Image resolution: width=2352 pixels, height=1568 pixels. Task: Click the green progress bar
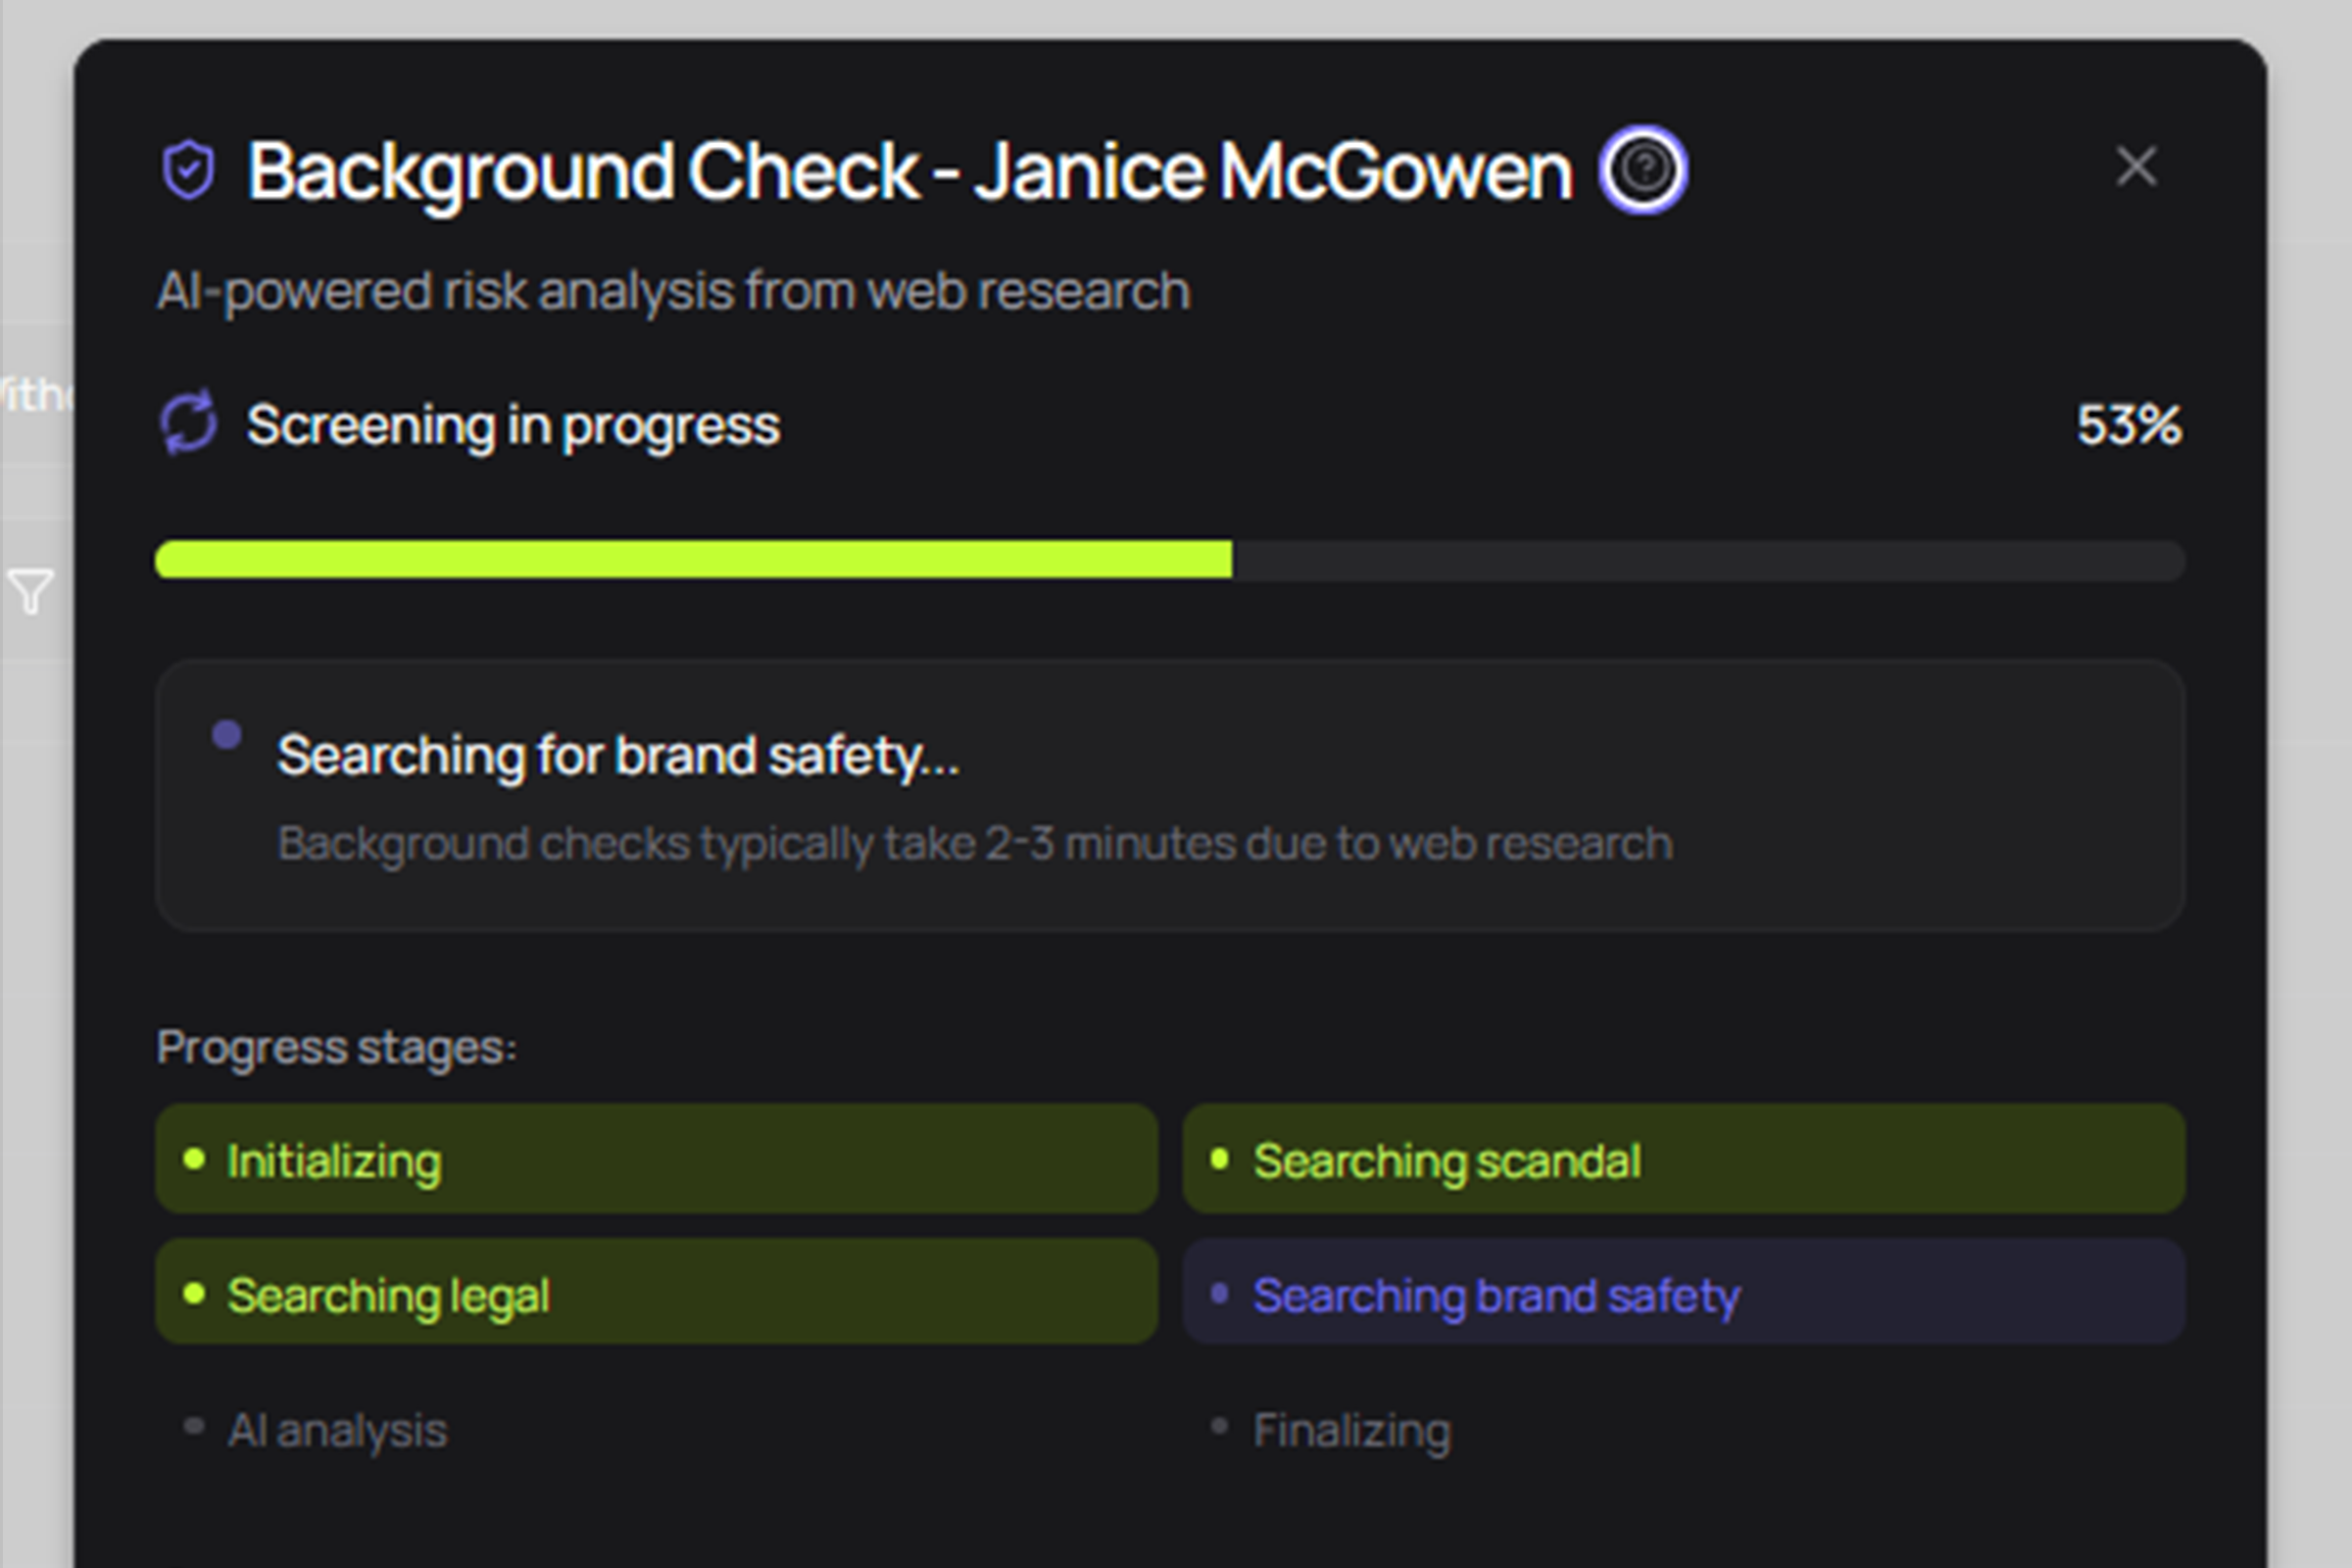pyautogui.click(x=694, y=561)
